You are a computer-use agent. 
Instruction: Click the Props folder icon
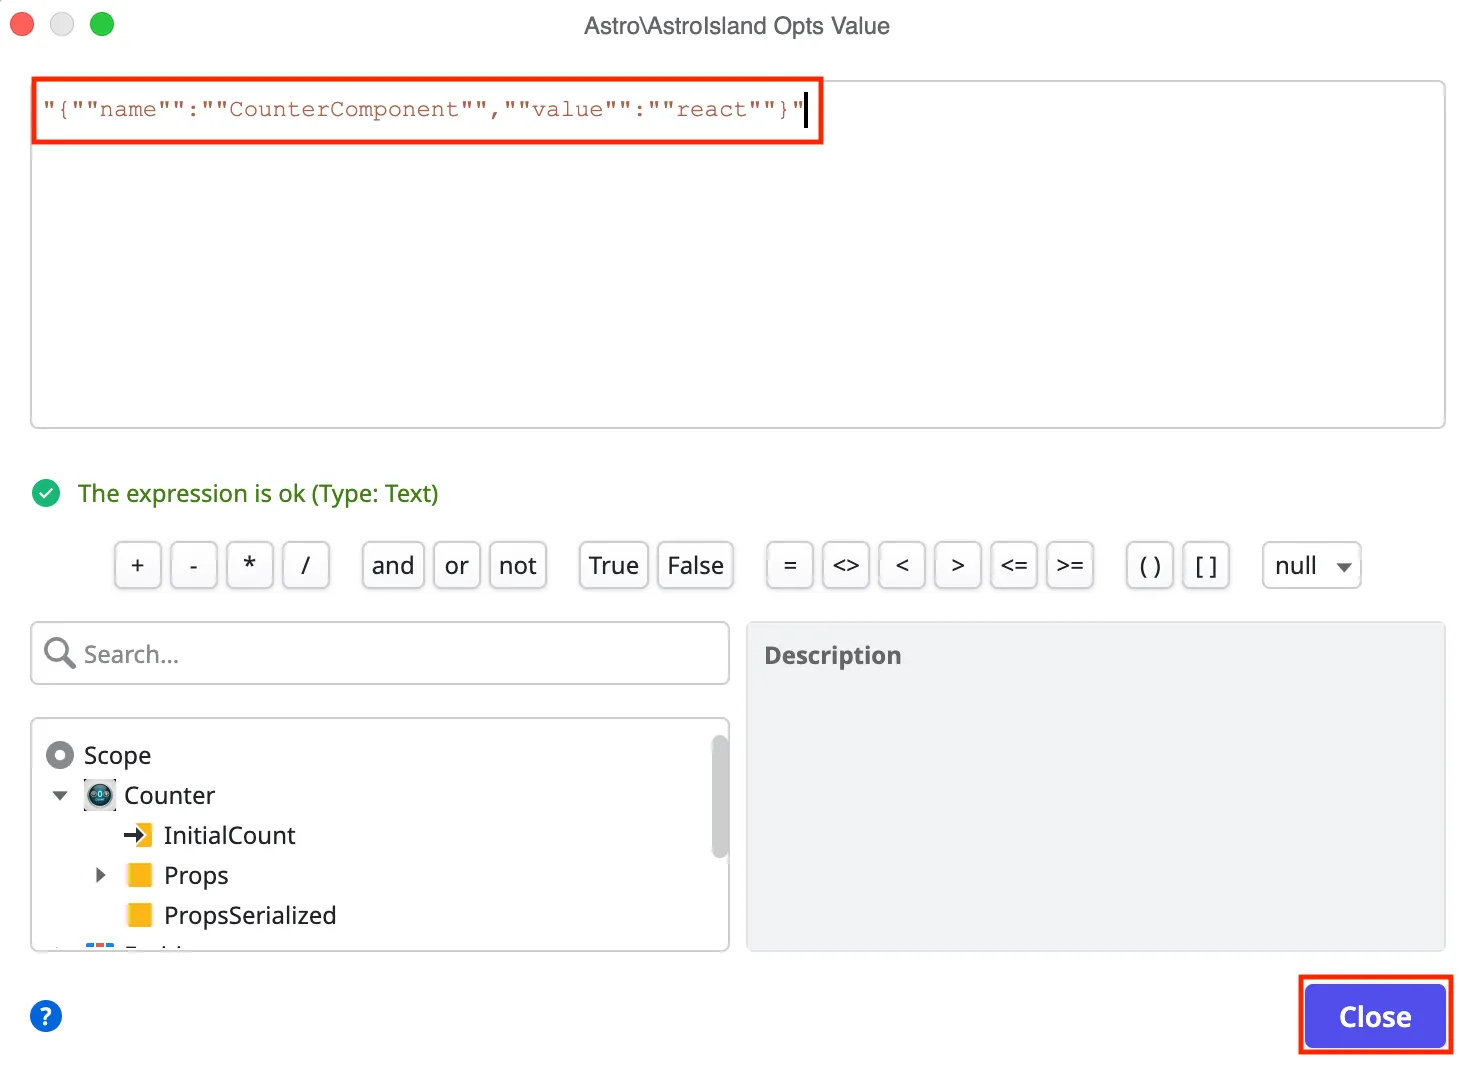(x=140, y=875)
